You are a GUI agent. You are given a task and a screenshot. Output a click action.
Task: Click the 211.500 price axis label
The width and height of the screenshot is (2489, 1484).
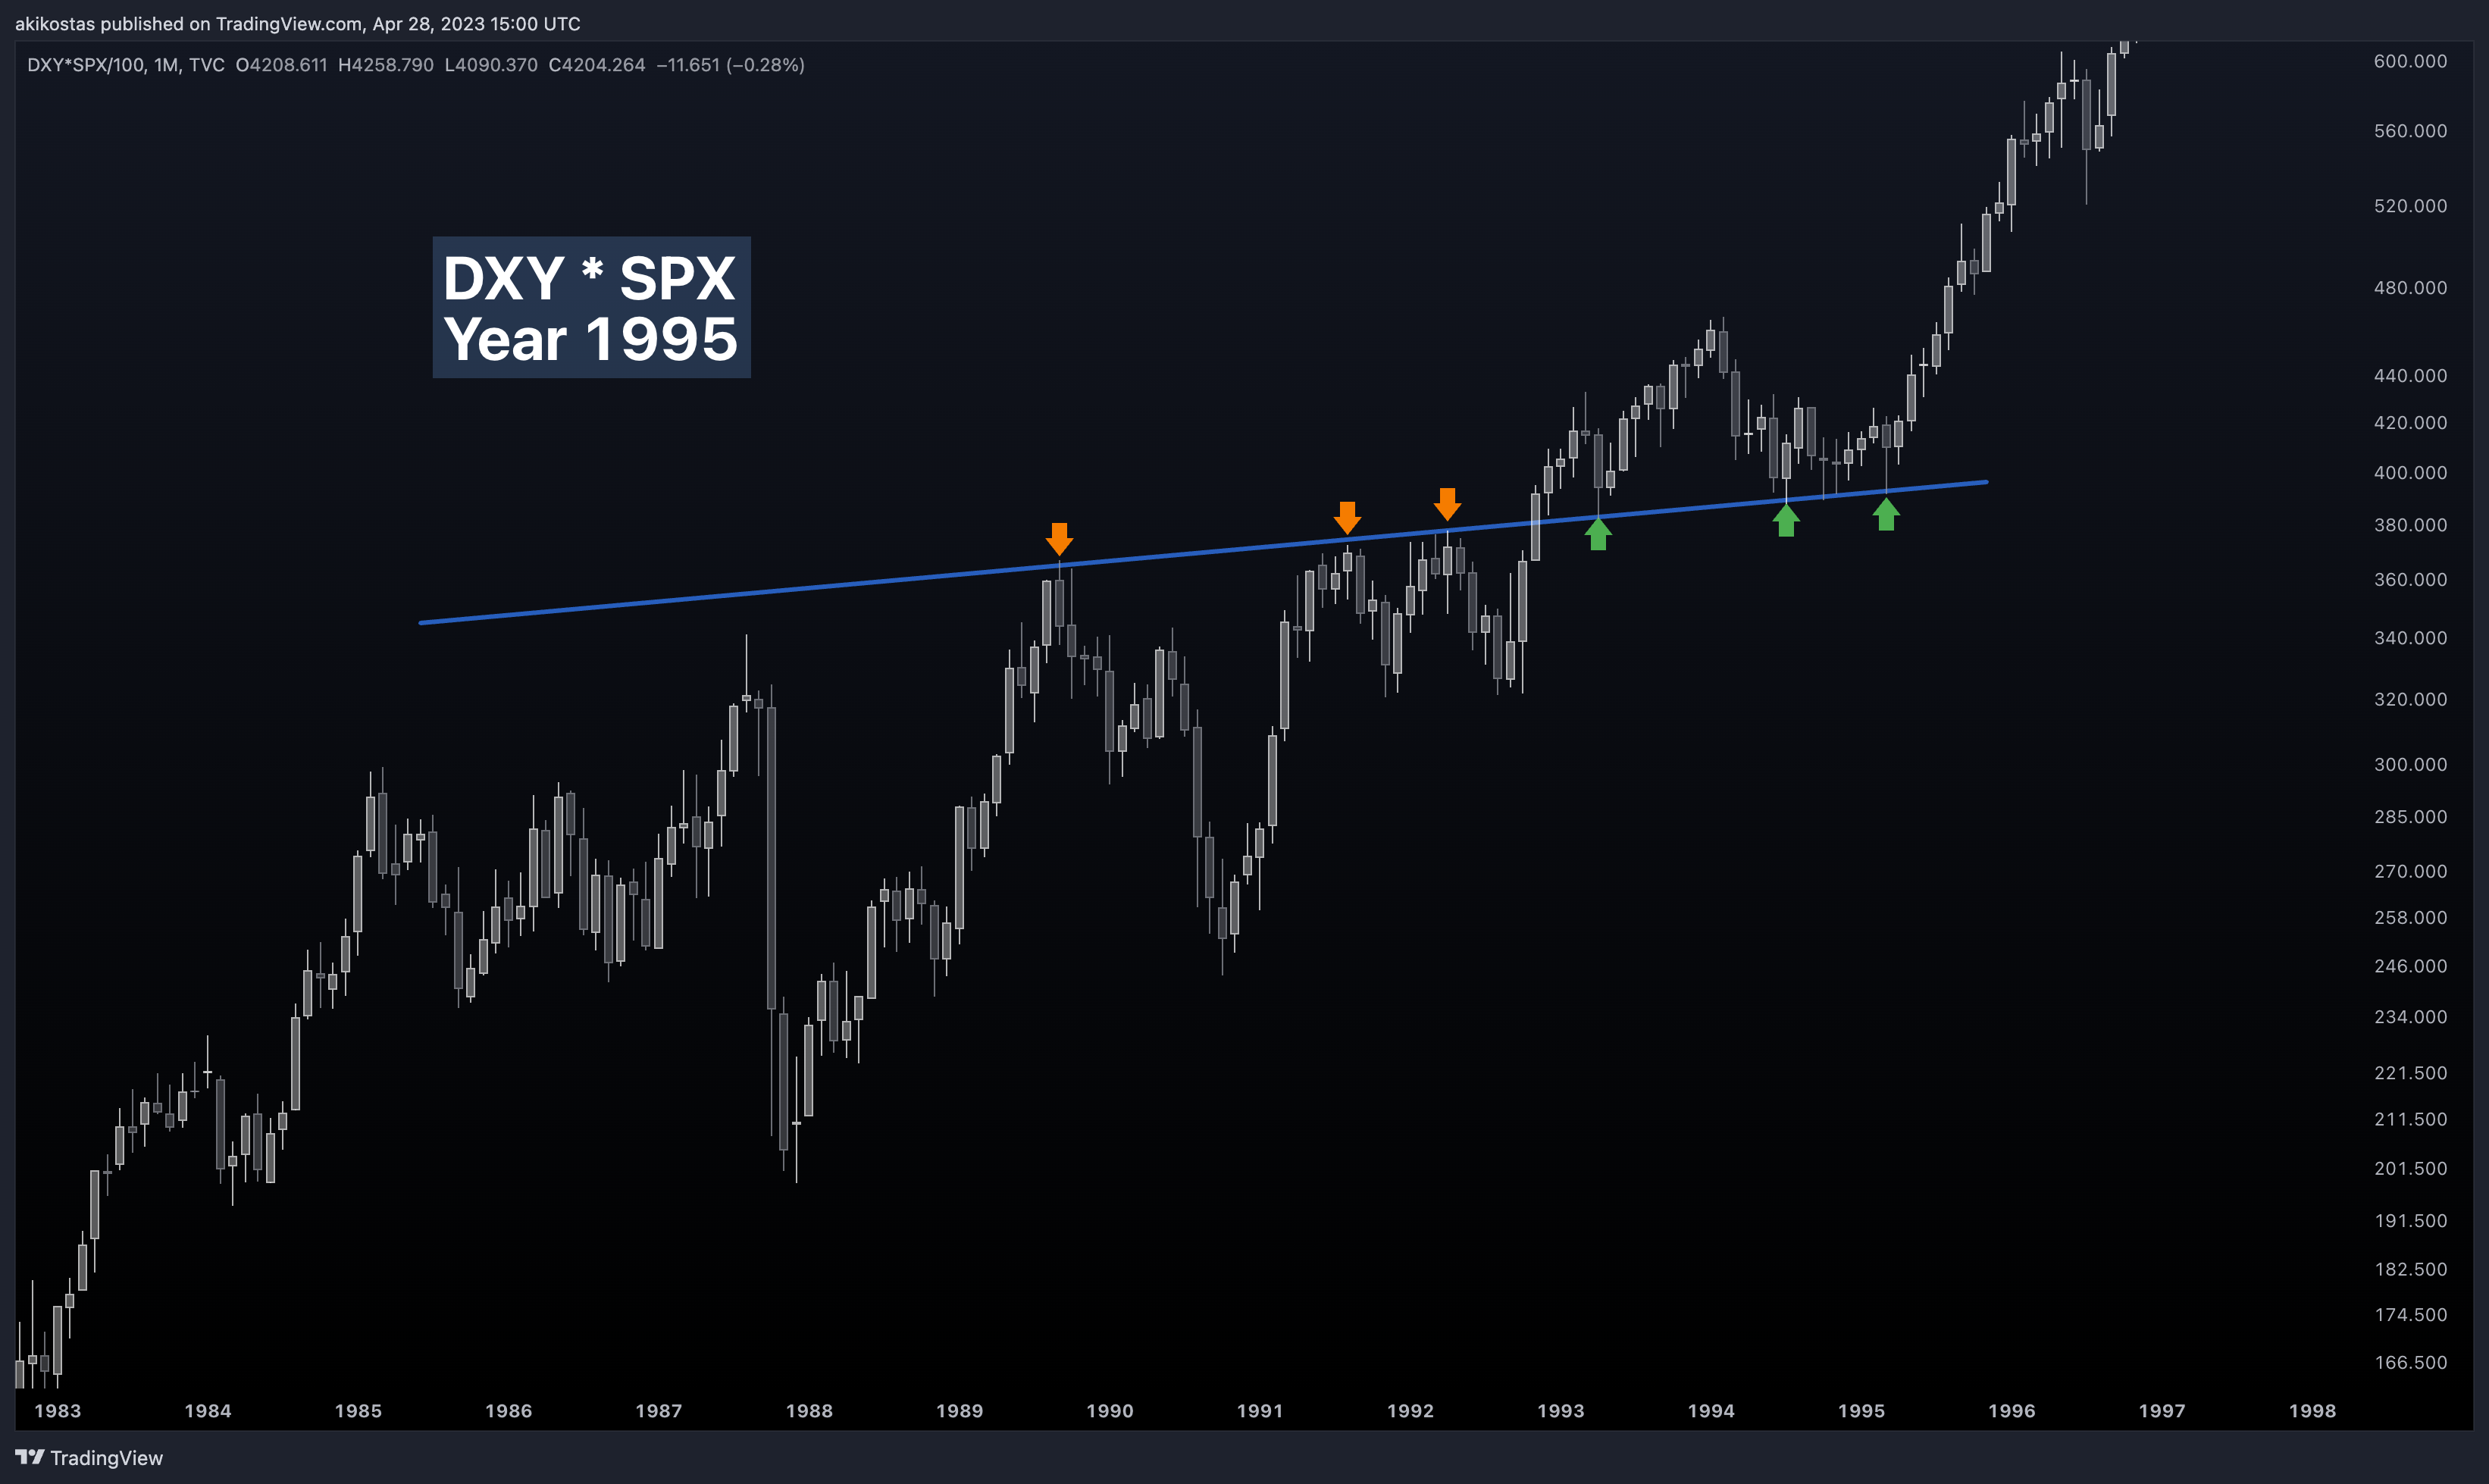click(2410, 1120)
